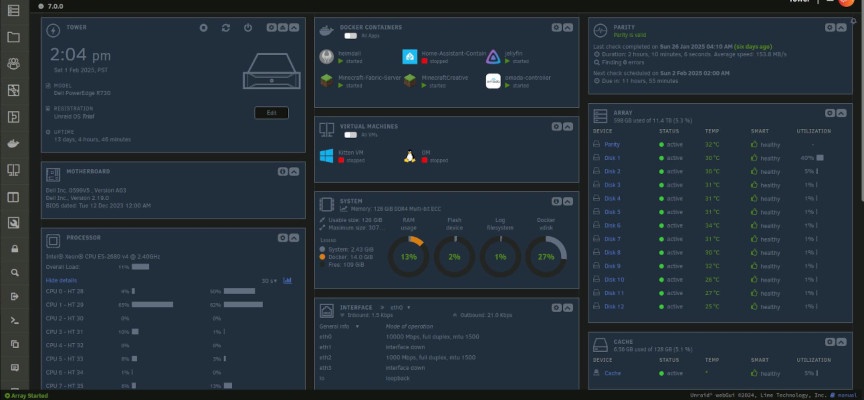
Task: Click the jellyfin container icon
Action: click(493, 57)
